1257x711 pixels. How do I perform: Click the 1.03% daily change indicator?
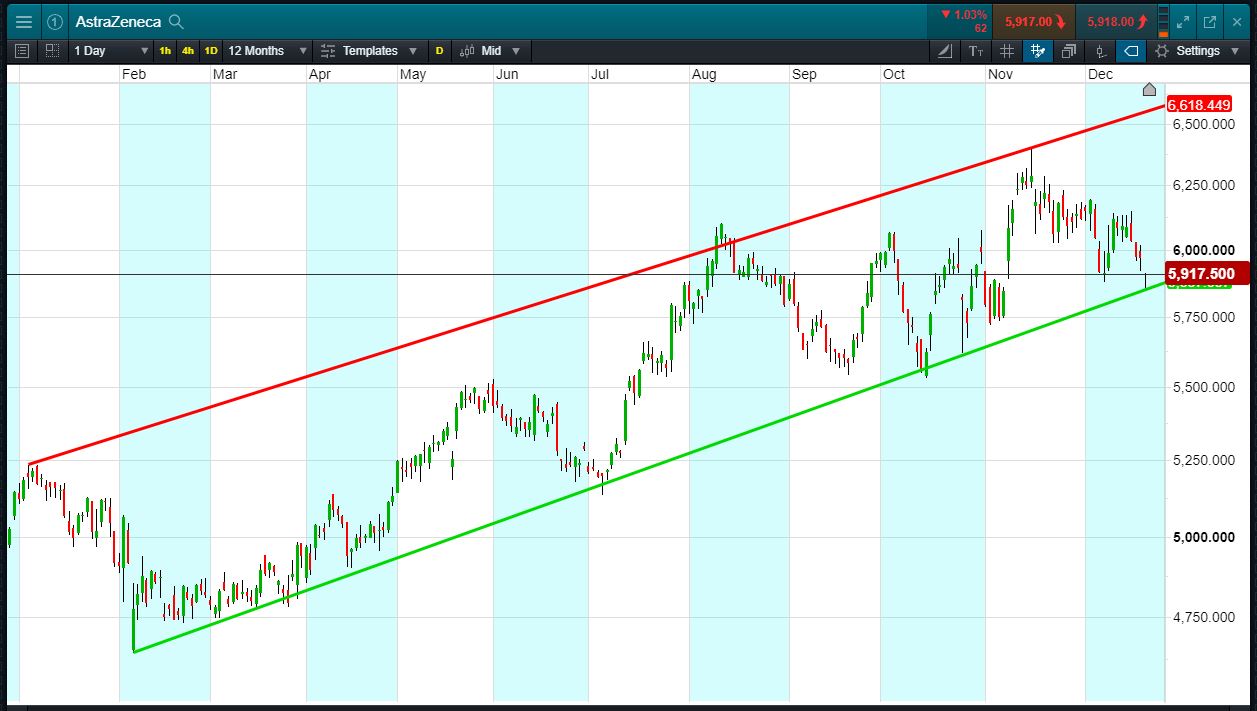click(964, 15)
